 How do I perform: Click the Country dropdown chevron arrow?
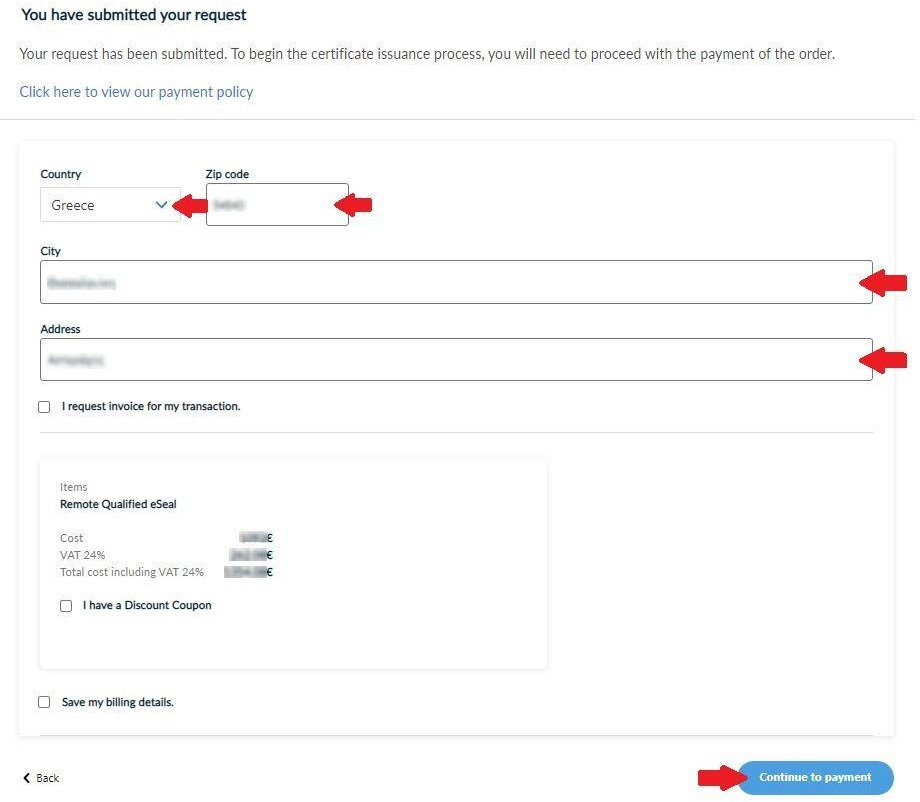pyautogui.click(x=162, y=205)
